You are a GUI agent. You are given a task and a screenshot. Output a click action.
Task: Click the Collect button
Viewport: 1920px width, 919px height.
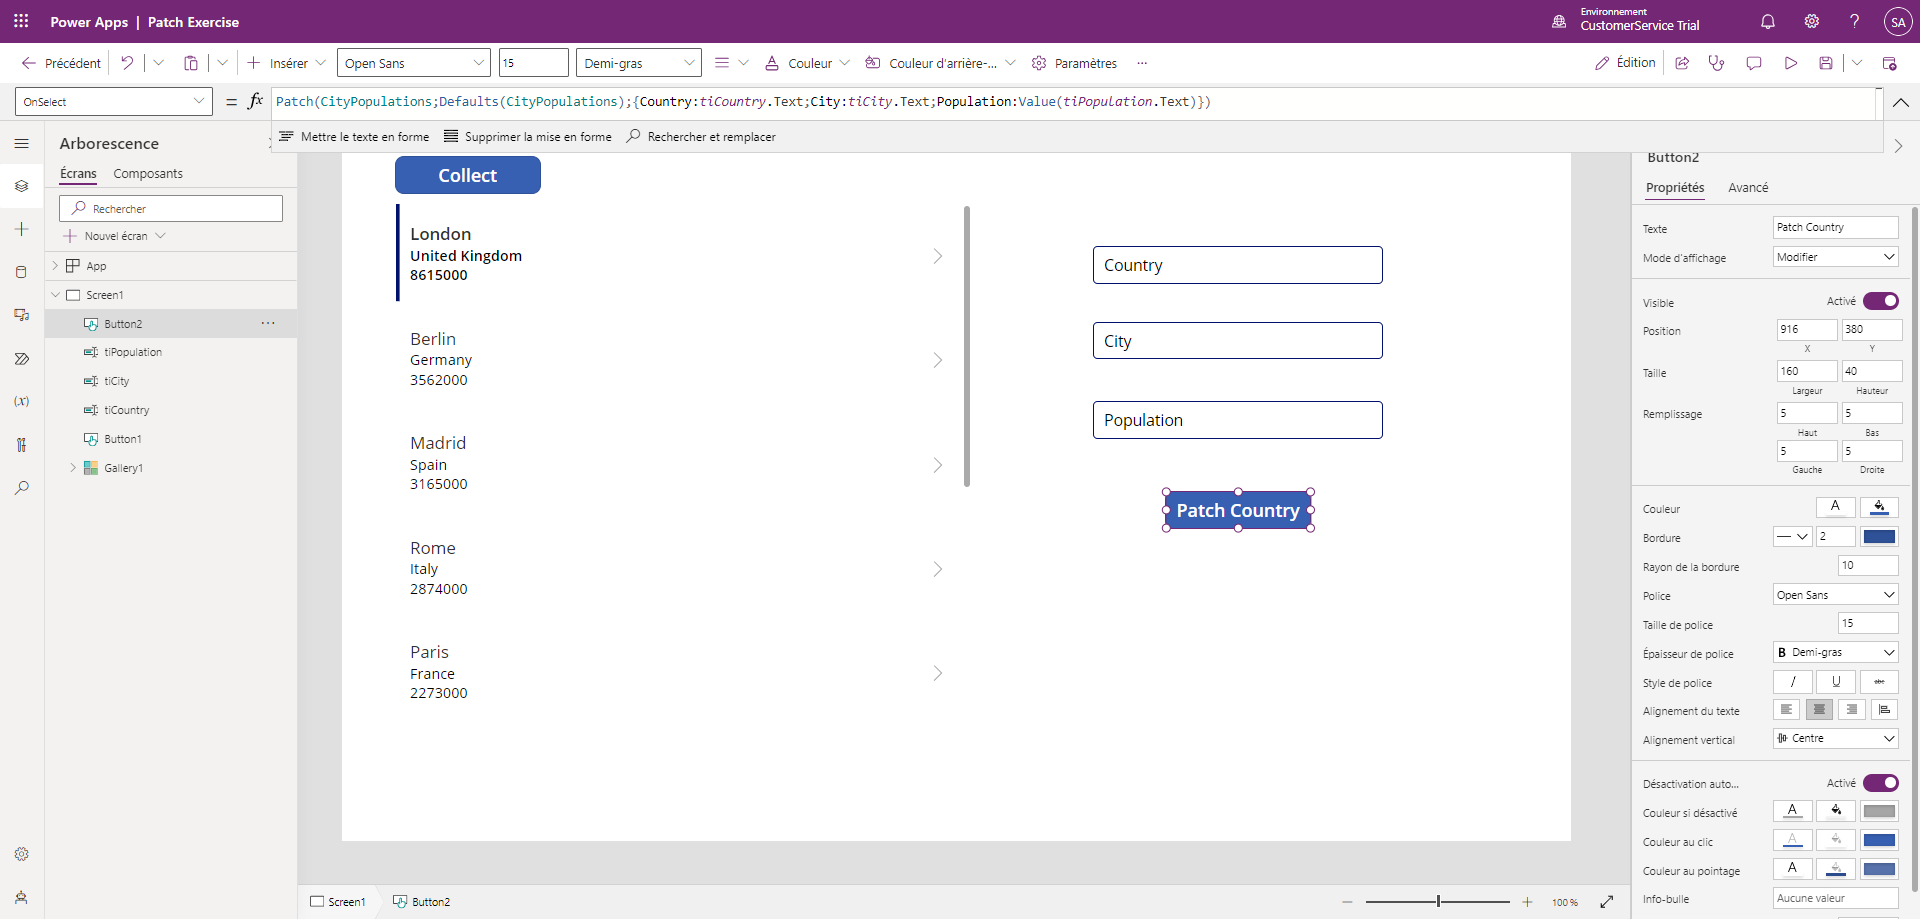point(468,175)
